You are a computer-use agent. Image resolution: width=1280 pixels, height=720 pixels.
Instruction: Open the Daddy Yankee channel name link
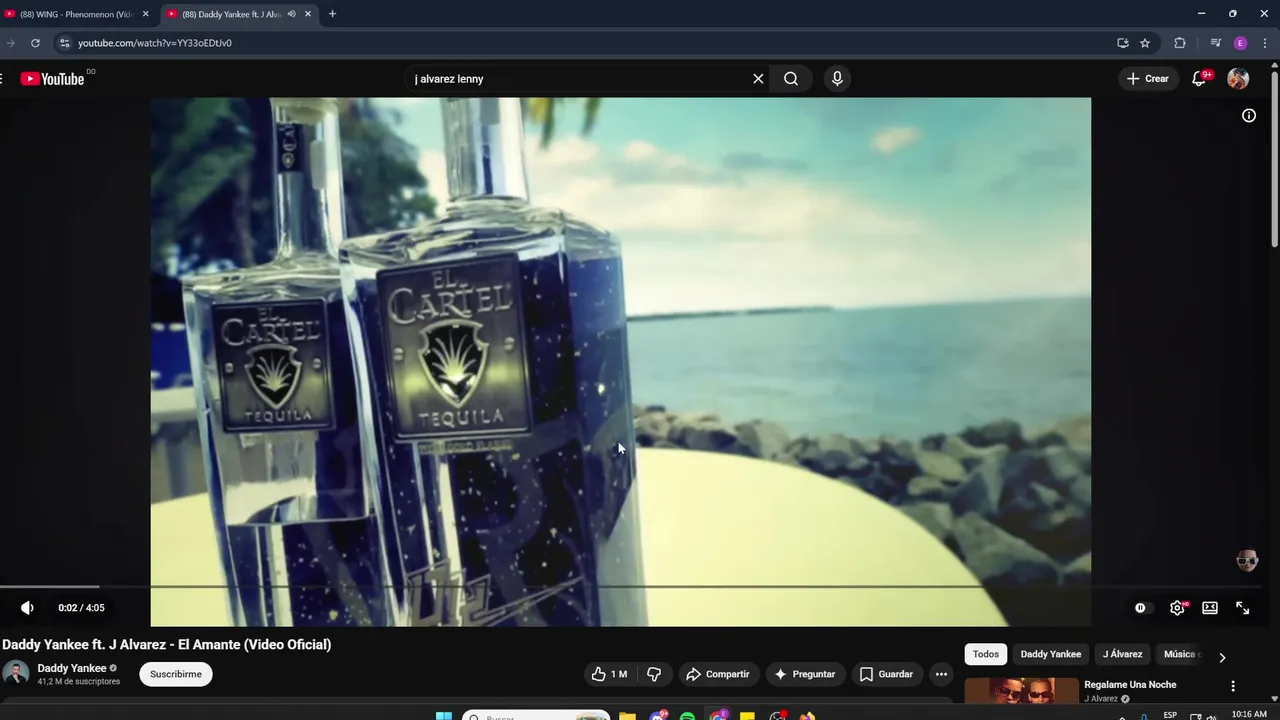[72, 668]
